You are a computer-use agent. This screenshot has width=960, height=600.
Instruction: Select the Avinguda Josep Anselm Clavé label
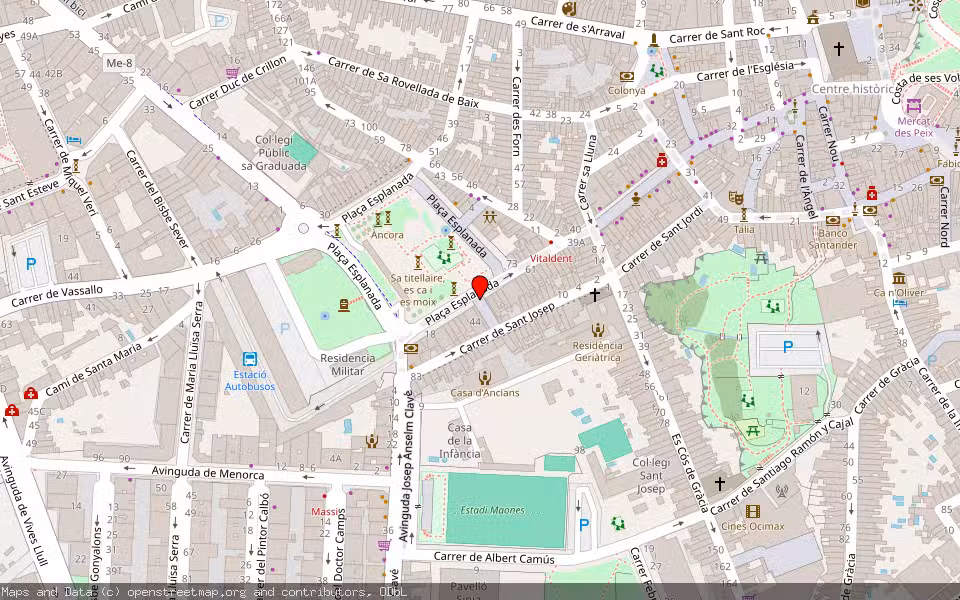pyautogui.click(x=405, y=467)
